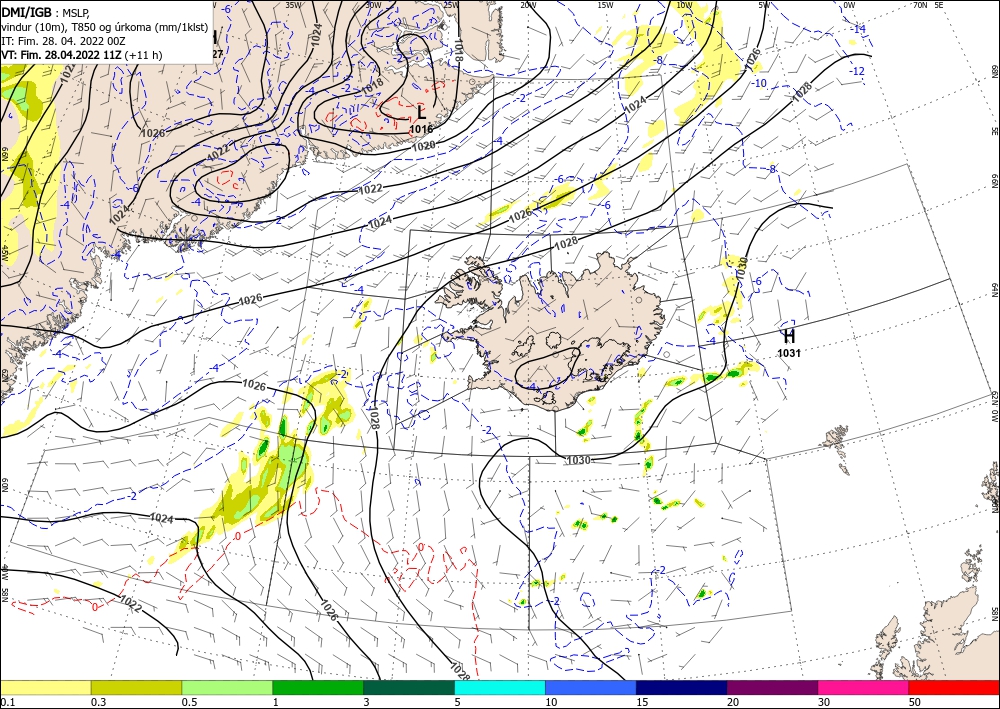This screenshot has height=709, width=1000.
Task: Click the light green 0.5–1 mm legend swatch
Action: (227, 687)
